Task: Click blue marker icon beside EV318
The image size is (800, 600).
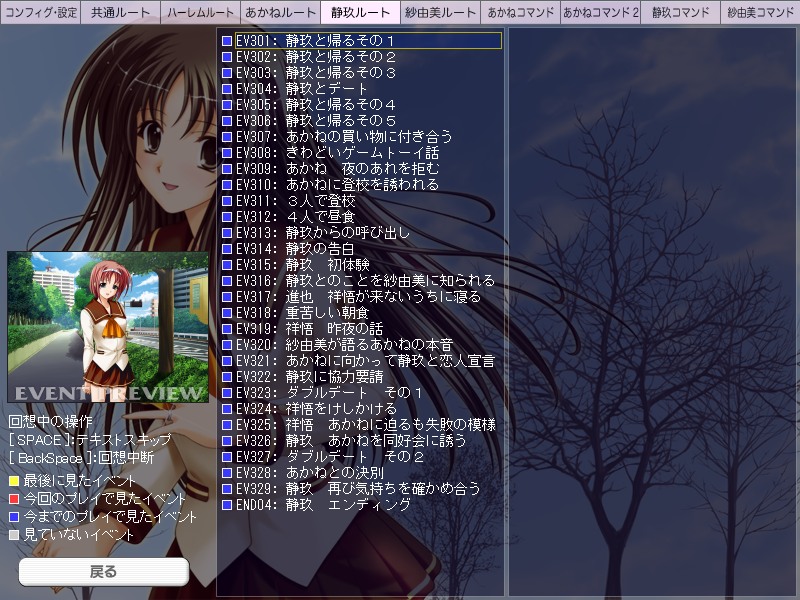Action: click(x=227, y=313)
